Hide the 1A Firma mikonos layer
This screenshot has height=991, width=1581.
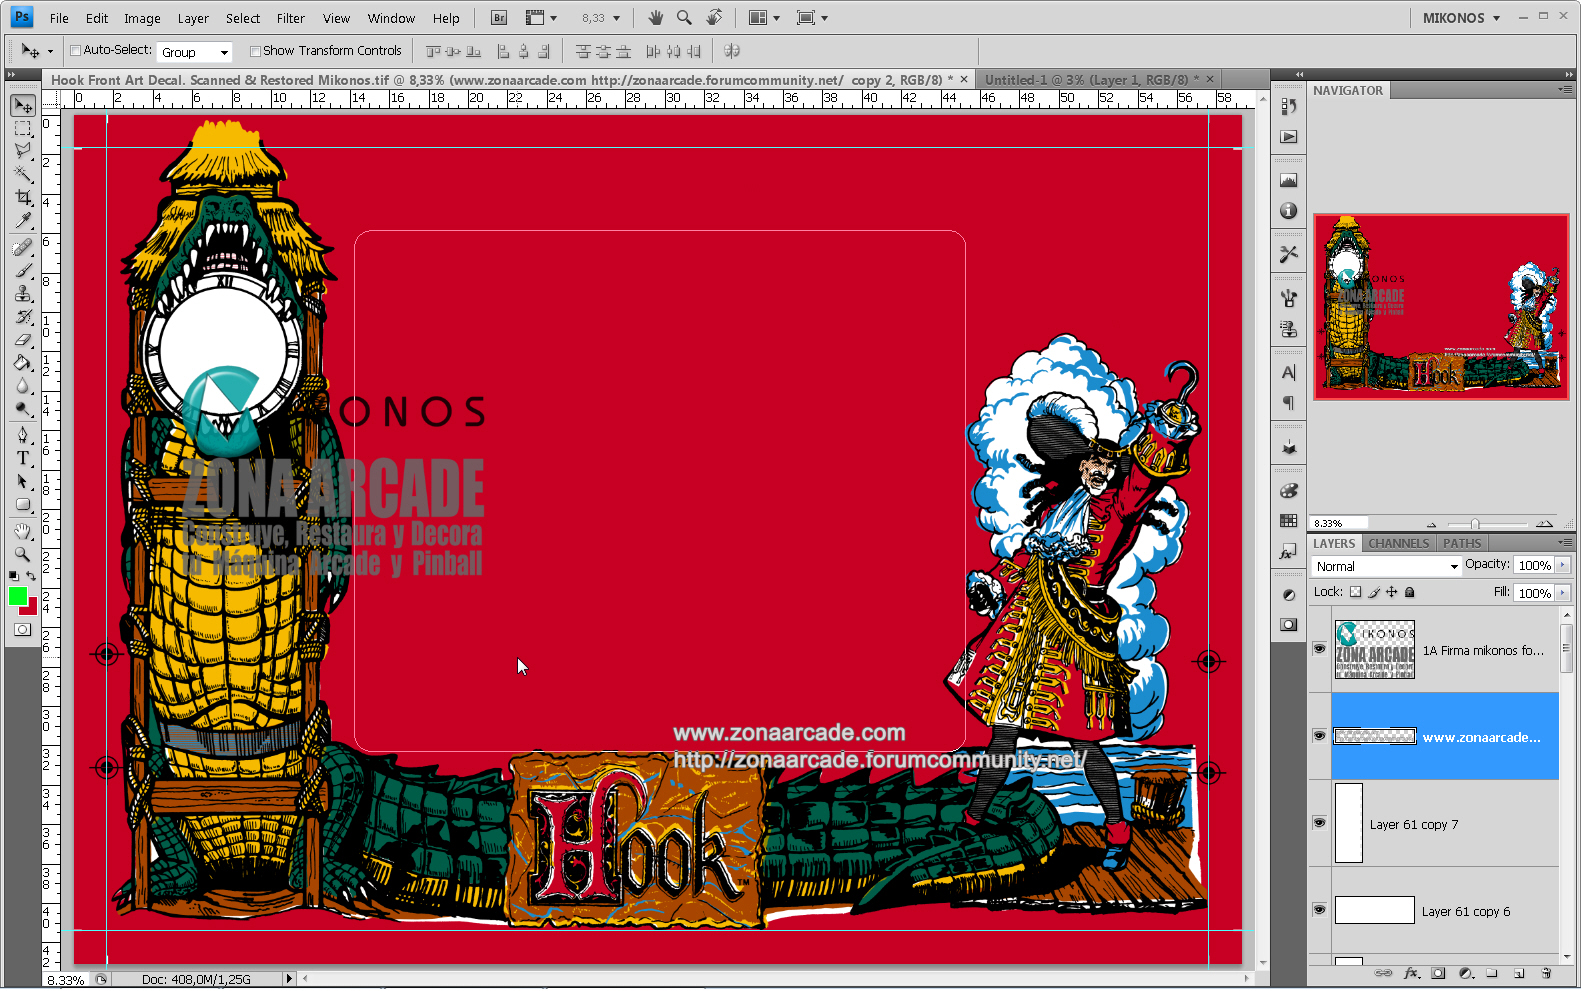[1319, 649]
